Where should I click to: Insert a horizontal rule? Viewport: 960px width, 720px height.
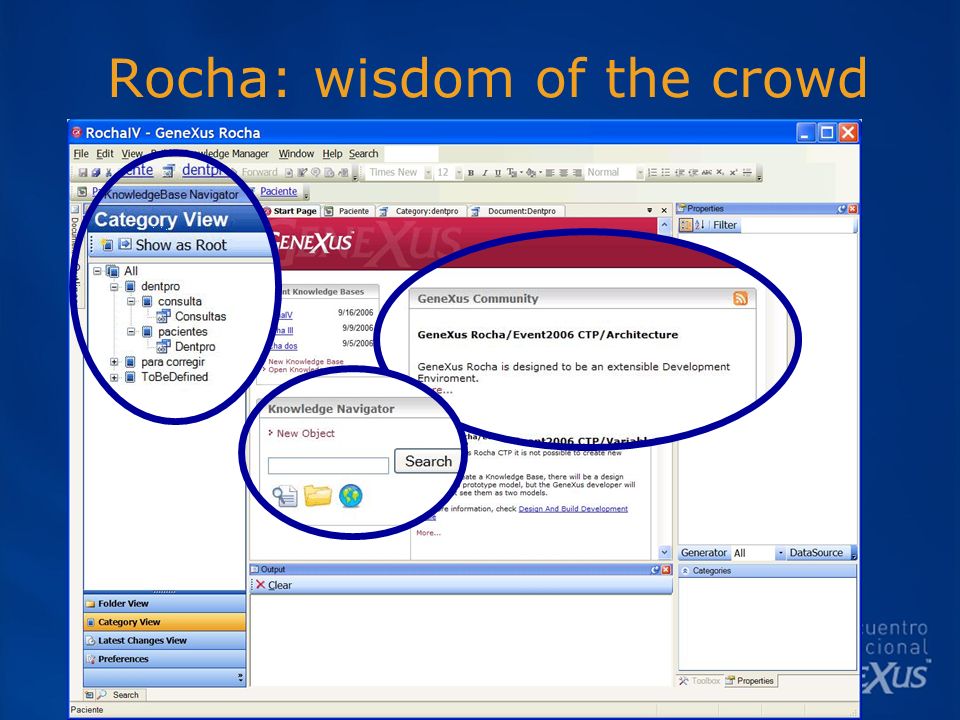[x=747, y=173]
